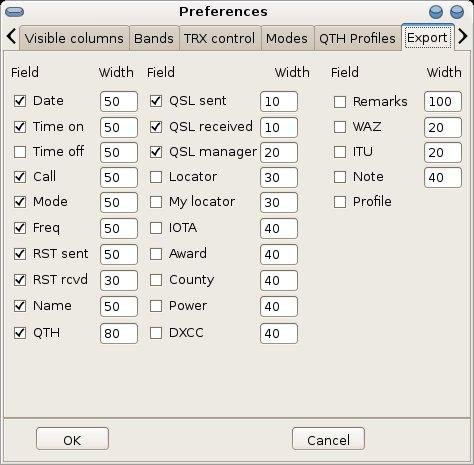Switch to the Visible columns tab
This screenshot has width=474, height=465.
click(74, 38)
